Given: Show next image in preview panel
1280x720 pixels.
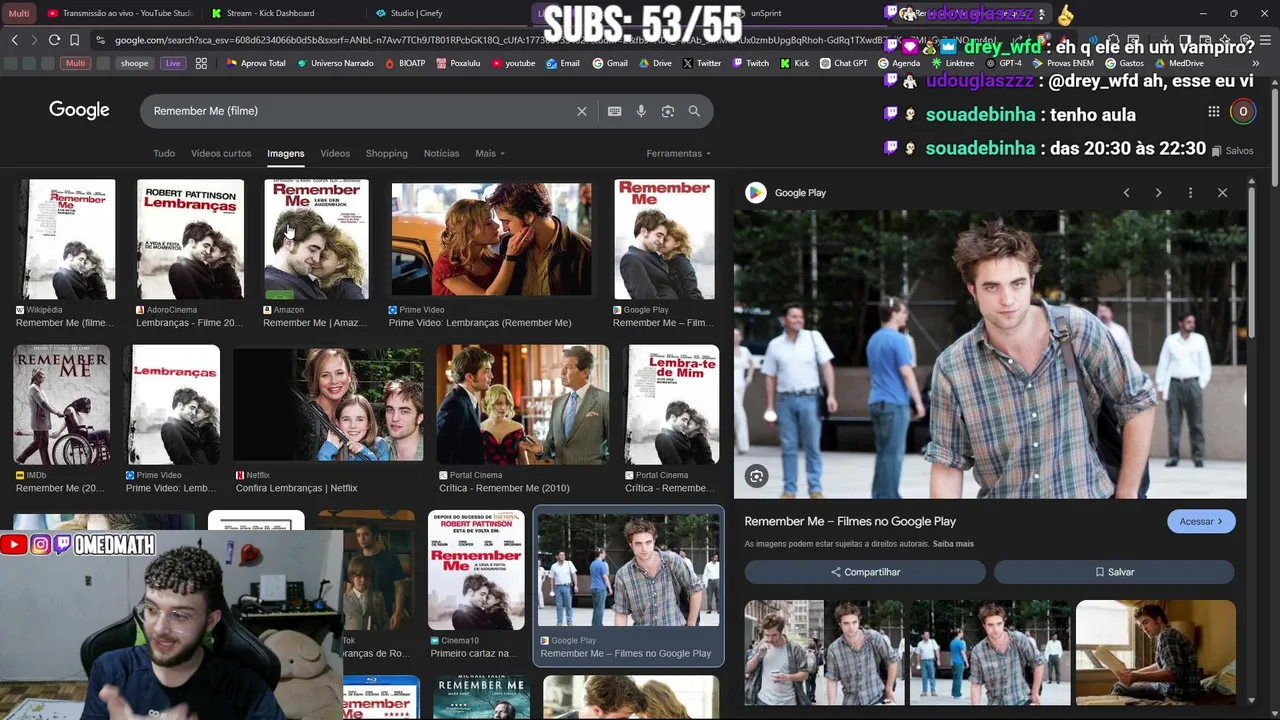Looking at the screenshot, I should (1158, 193).
